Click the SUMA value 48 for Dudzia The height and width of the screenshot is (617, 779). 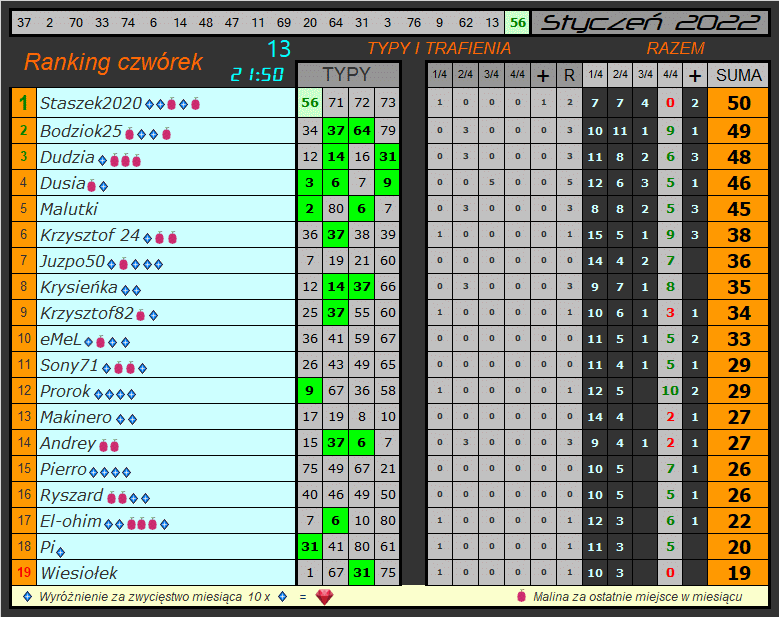(x=738, y=157)
